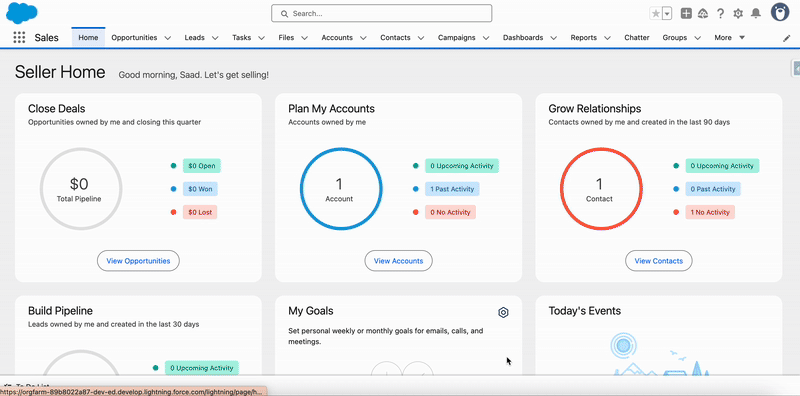Viewport: 800px width, 396px height.
Task: Expand the Contacts tab chevron
Action: tap(421, 38)
